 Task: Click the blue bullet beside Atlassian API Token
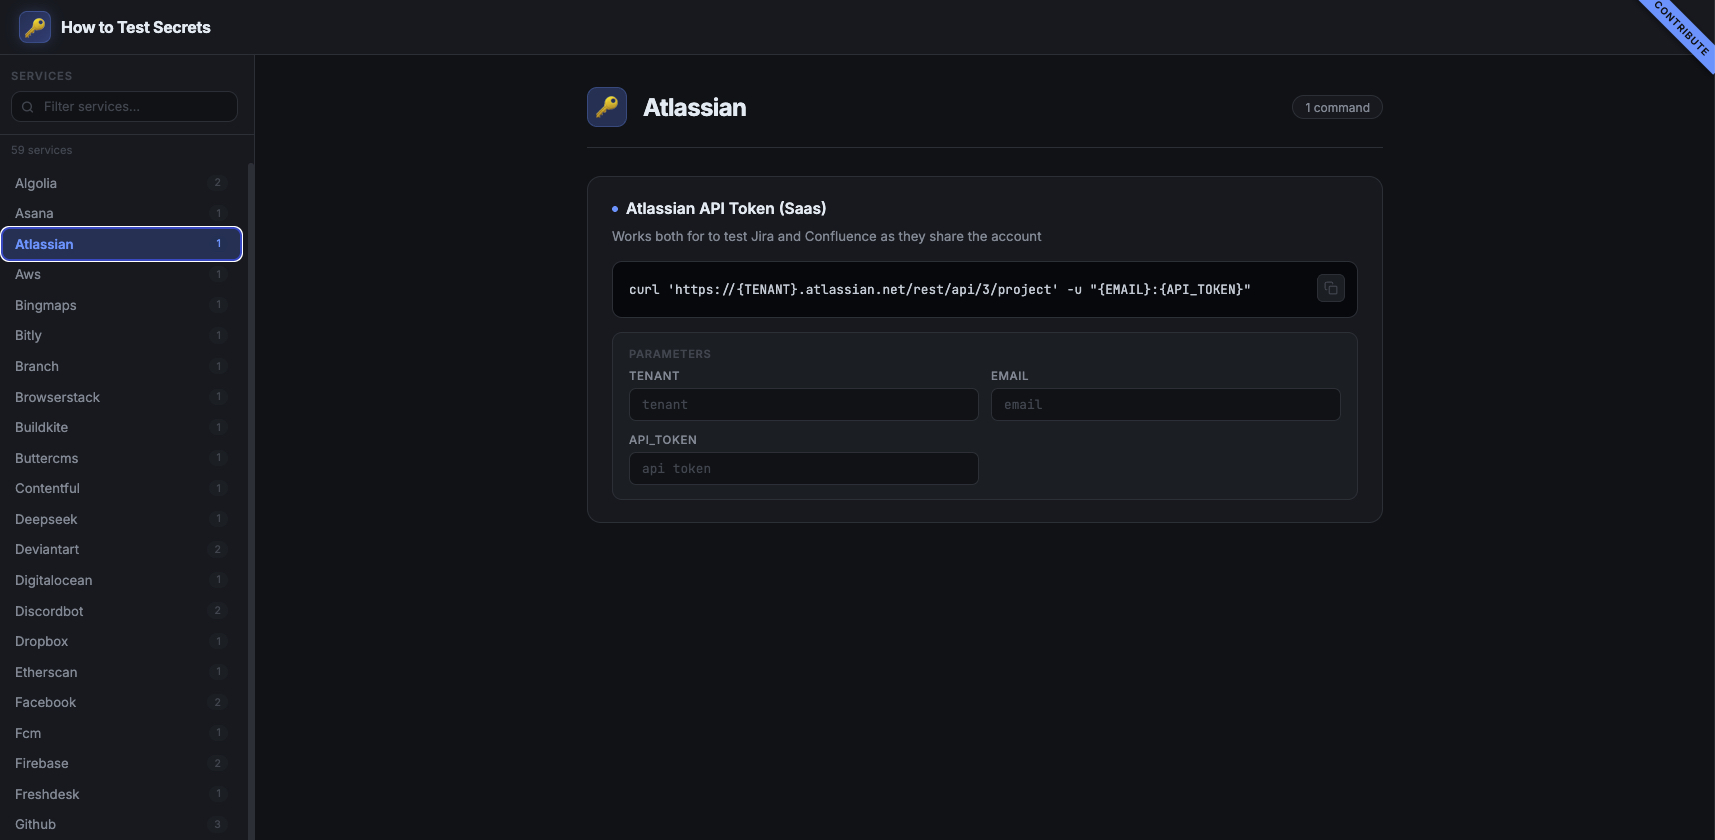pyautogui.click(x=615, y=209)
